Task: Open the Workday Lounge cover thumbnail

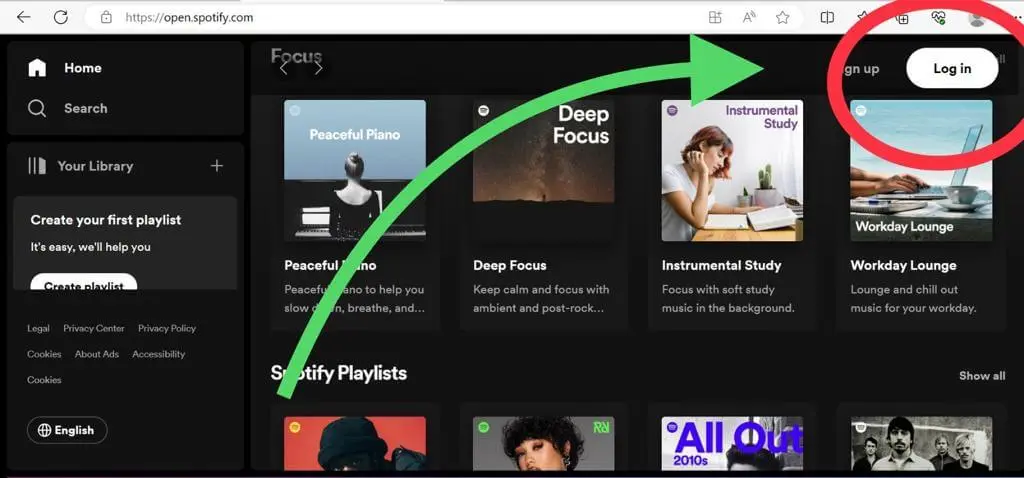Action: coord(921,170)
